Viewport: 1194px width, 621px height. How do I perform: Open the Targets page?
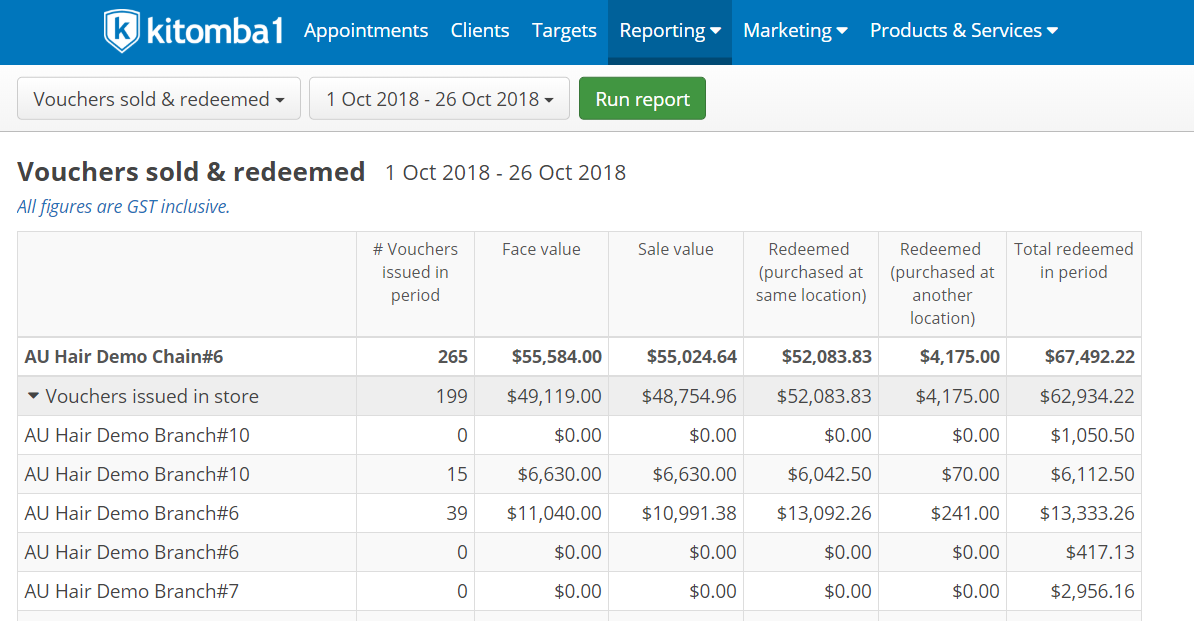[x=564, y=30]
